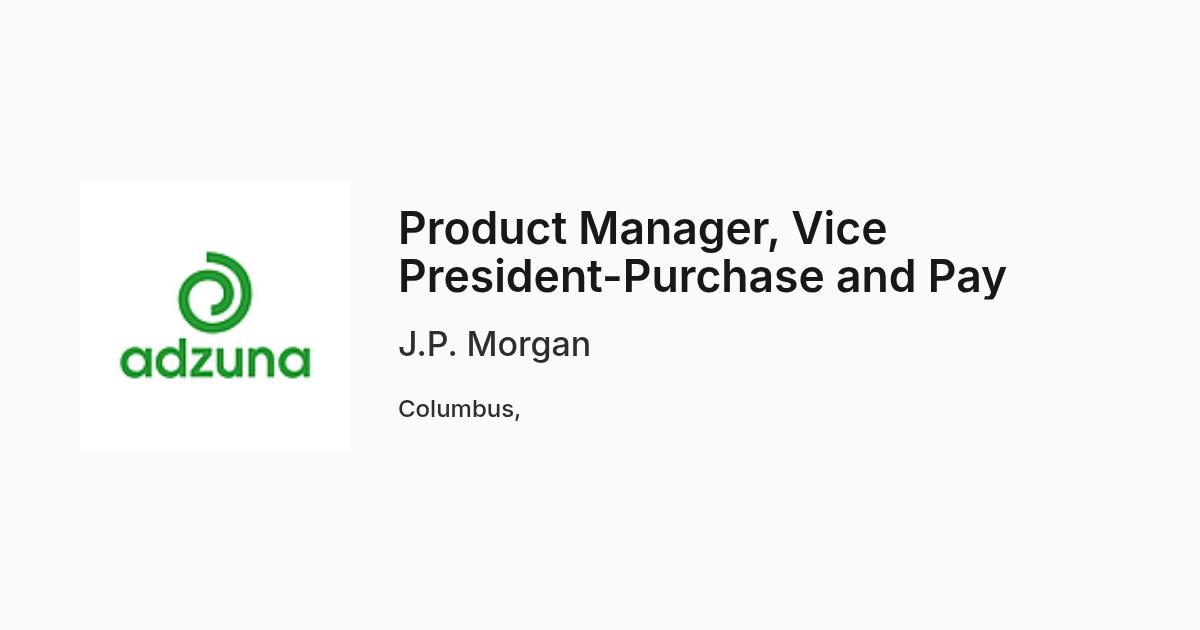Select the white Adzuna logo tile
The image size is (1200, 630).
[x=215, y=315]
